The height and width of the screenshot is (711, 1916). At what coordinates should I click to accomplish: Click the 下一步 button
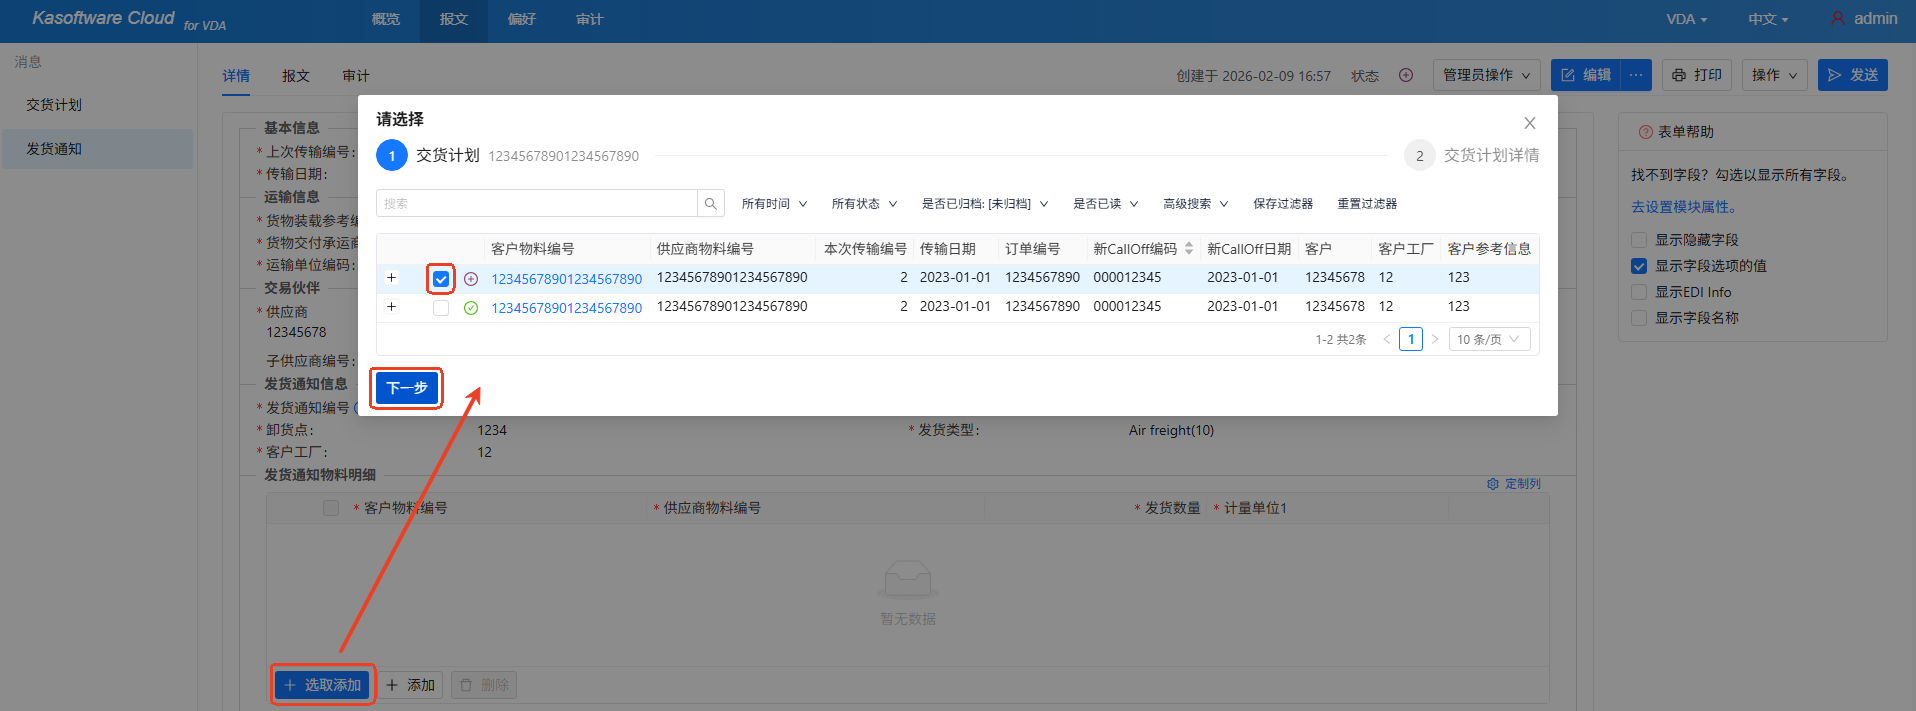(x=407, y=388)
